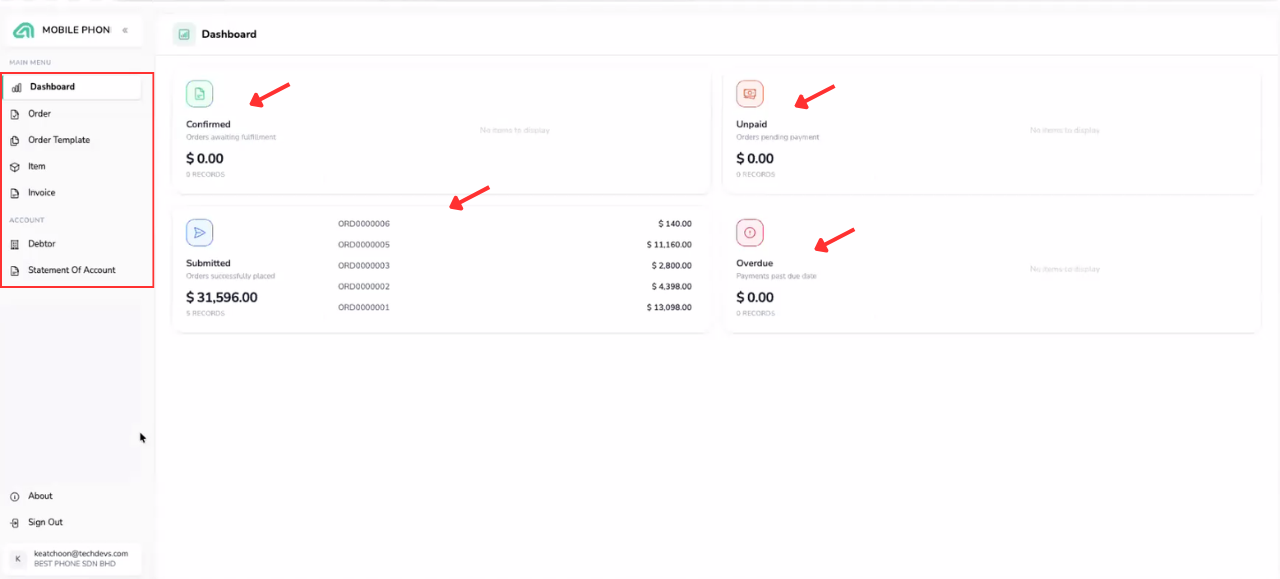Screen dimensions: 1280x579
Task: Click the user avatar K badge
Action: click(18, 559)
